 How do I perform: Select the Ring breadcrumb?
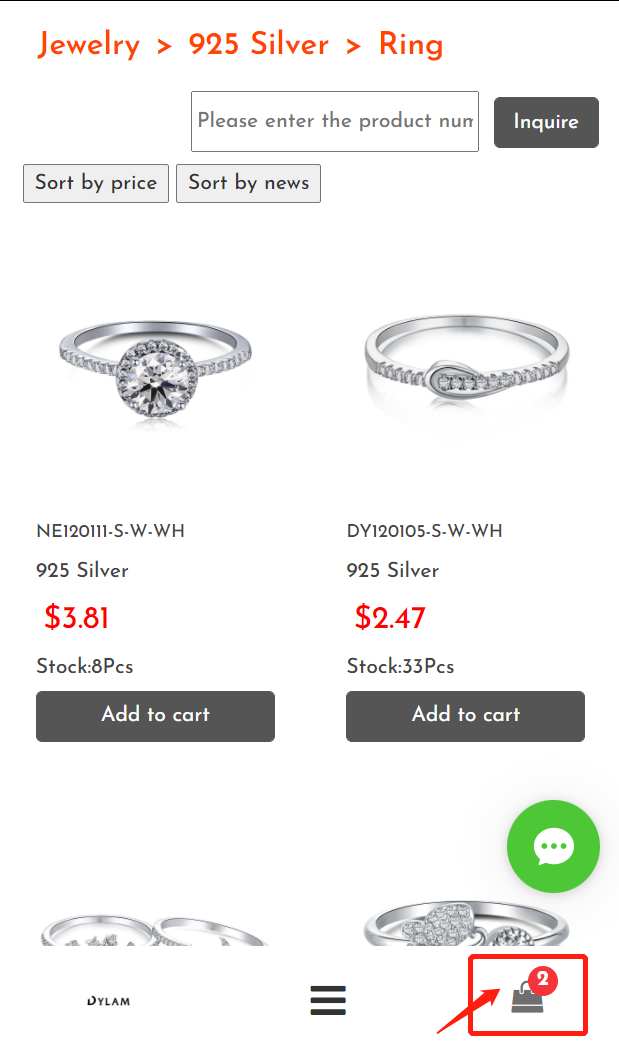[x=411, y=45]
